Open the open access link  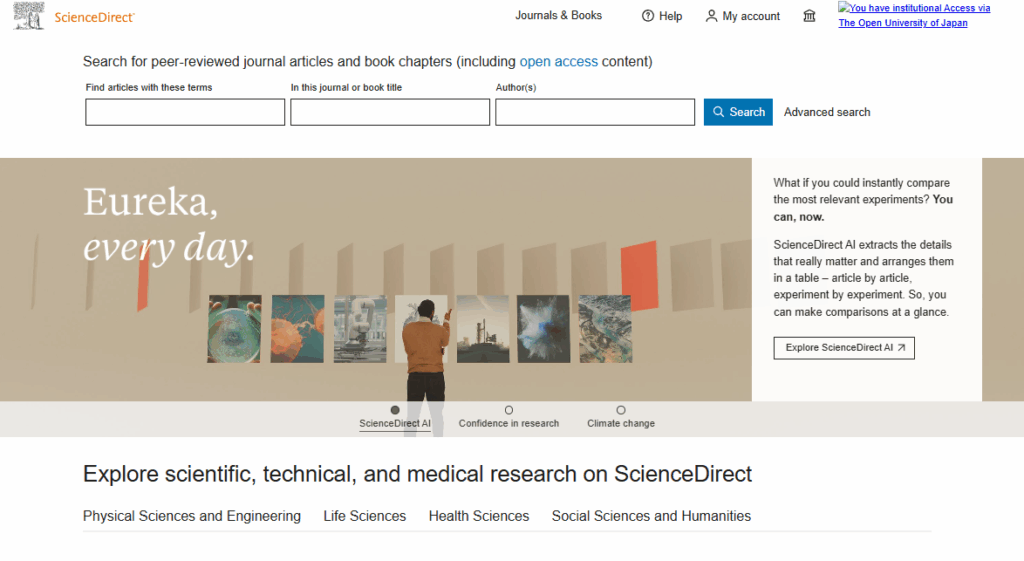click(x=558, y=62)
